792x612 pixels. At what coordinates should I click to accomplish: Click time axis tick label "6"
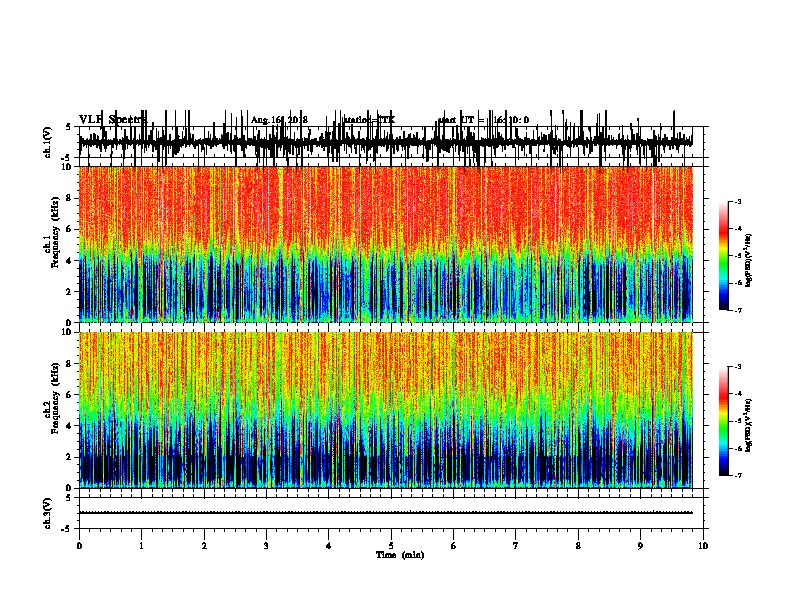[x=453, y=546]
